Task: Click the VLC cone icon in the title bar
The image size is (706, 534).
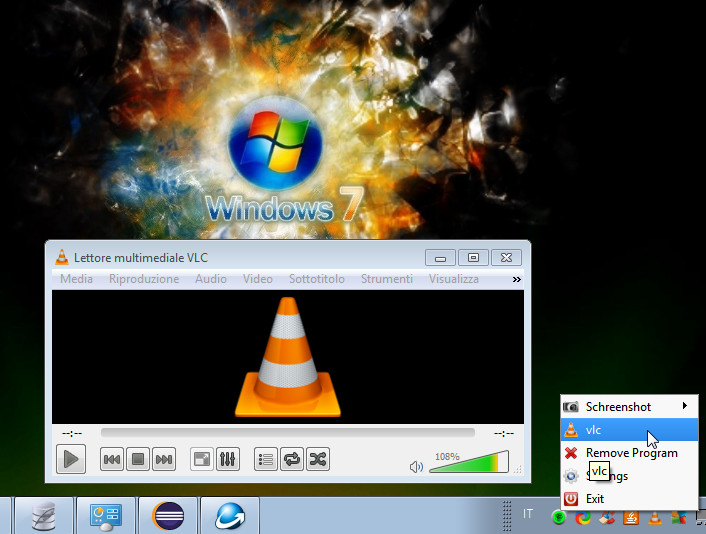Action: tap(62, 257)
